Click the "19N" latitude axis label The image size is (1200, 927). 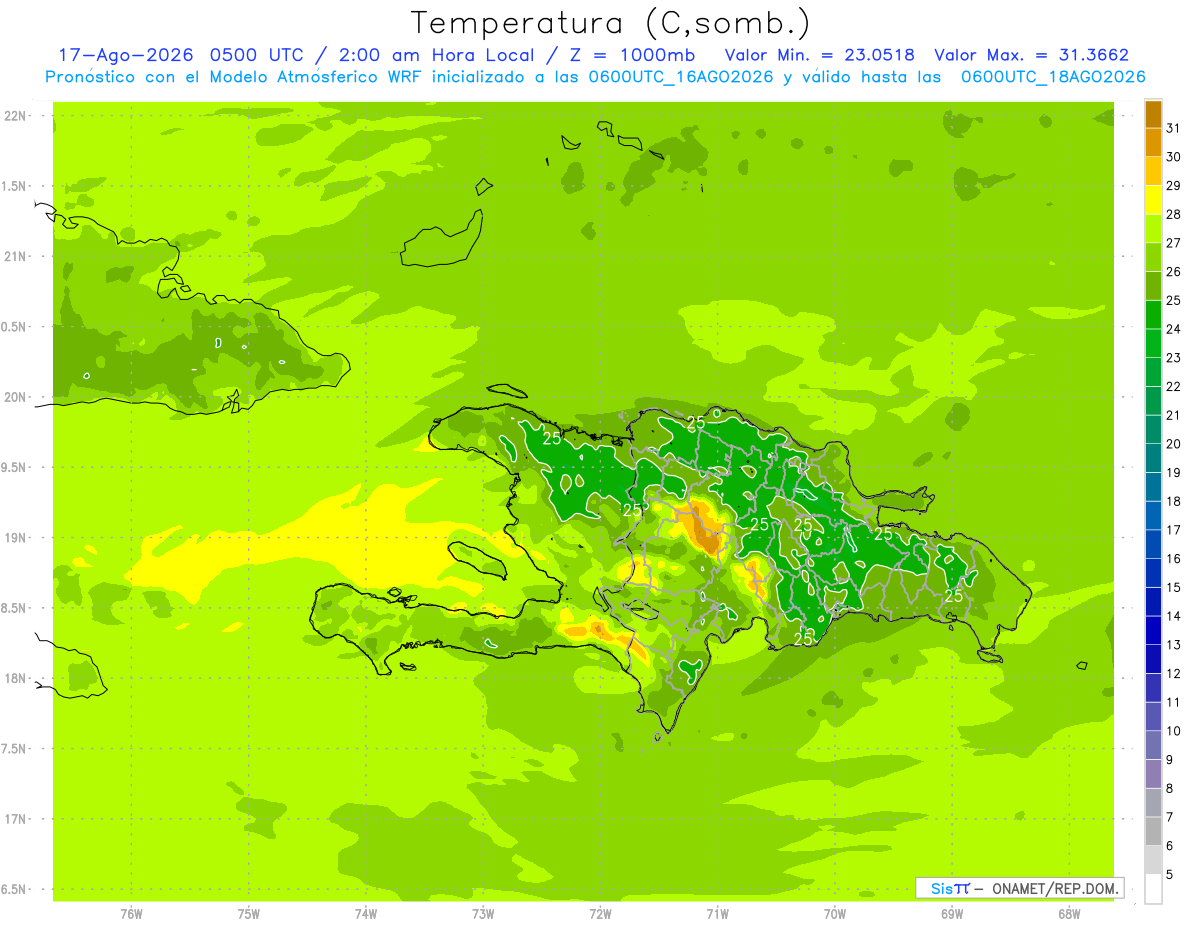click(x=15, y=538)
